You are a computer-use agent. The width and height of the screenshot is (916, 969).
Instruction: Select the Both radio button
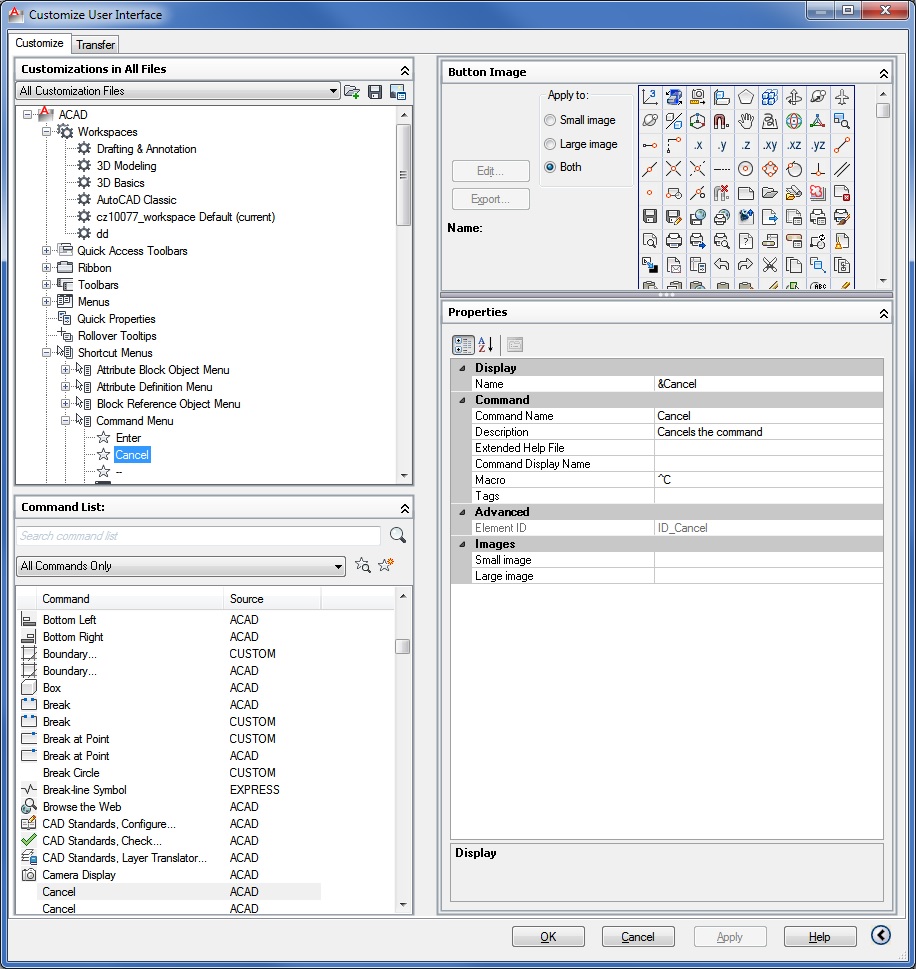click(550, 167)
